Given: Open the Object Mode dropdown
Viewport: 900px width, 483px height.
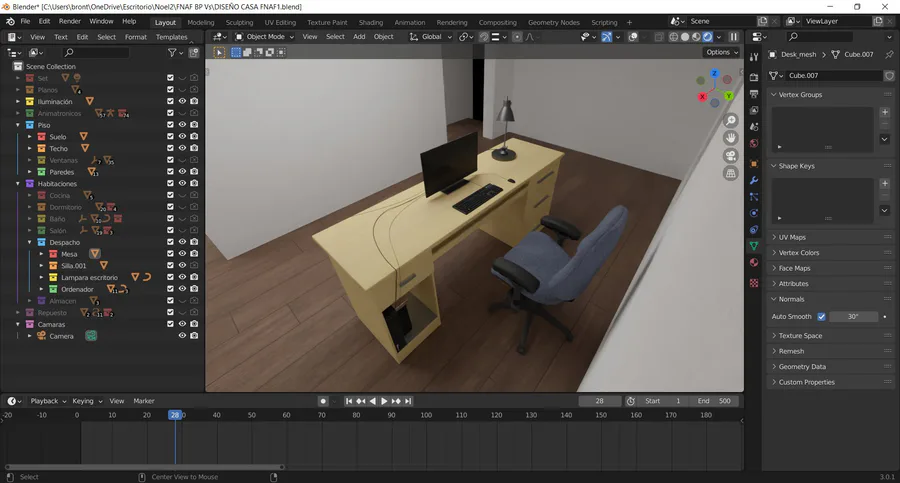Looking at the screenshot, I should pos(265,37).
